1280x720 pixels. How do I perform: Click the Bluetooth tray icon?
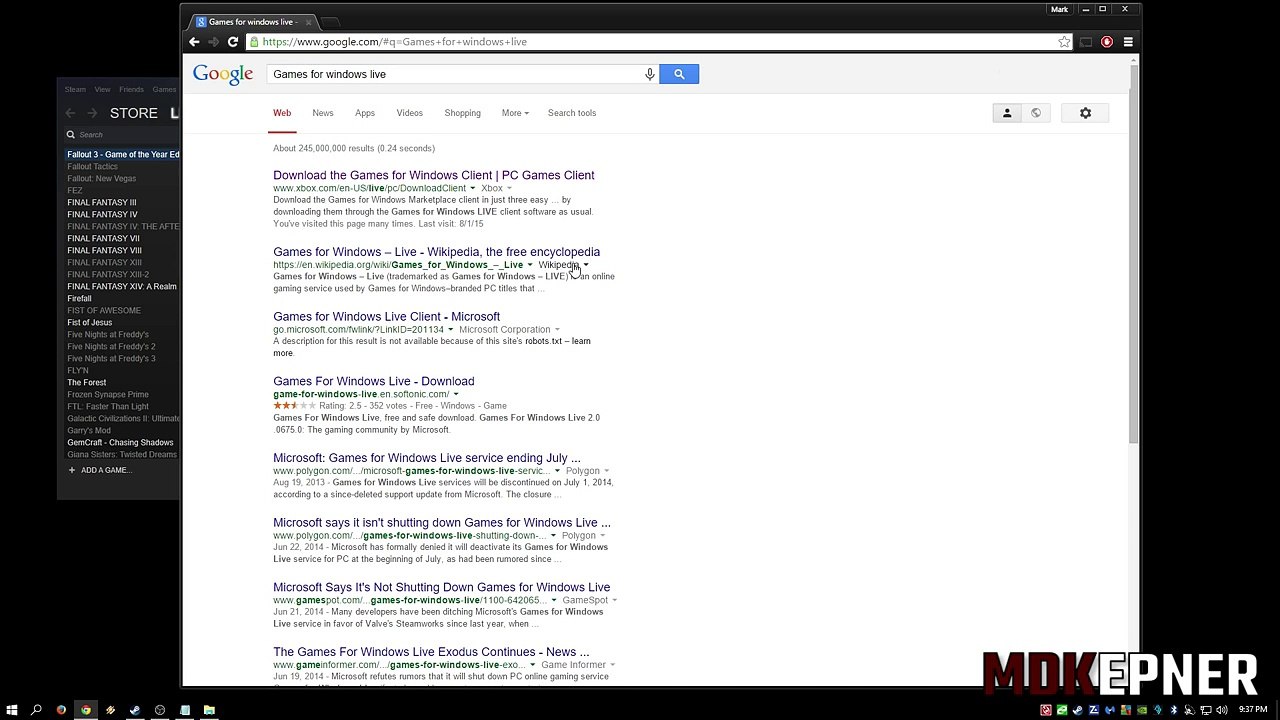pyautogui.click(x=1173, y=710)
